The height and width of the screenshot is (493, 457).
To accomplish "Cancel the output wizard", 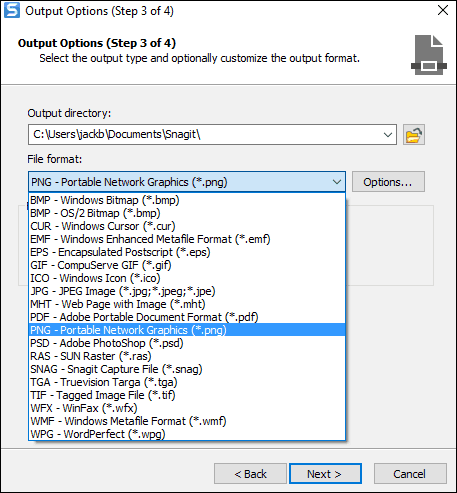I will tap(410, 474).
